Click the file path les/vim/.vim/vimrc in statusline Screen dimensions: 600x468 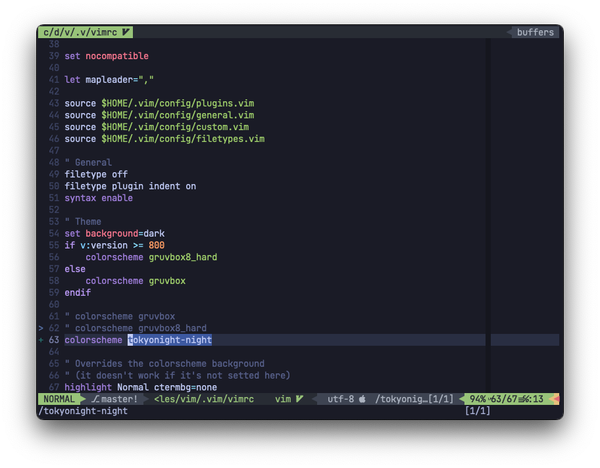tap(204, 399)
